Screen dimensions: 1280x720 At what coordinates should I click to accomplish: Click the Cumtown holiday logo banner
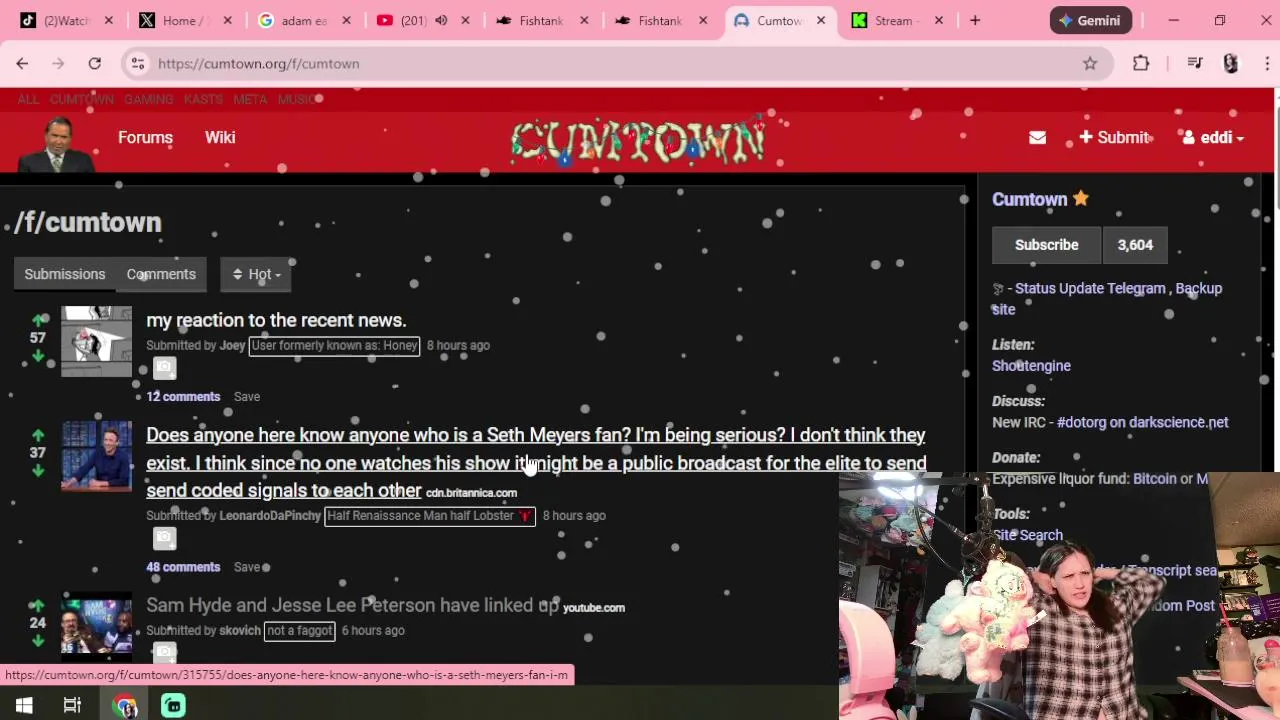[638, 141]
